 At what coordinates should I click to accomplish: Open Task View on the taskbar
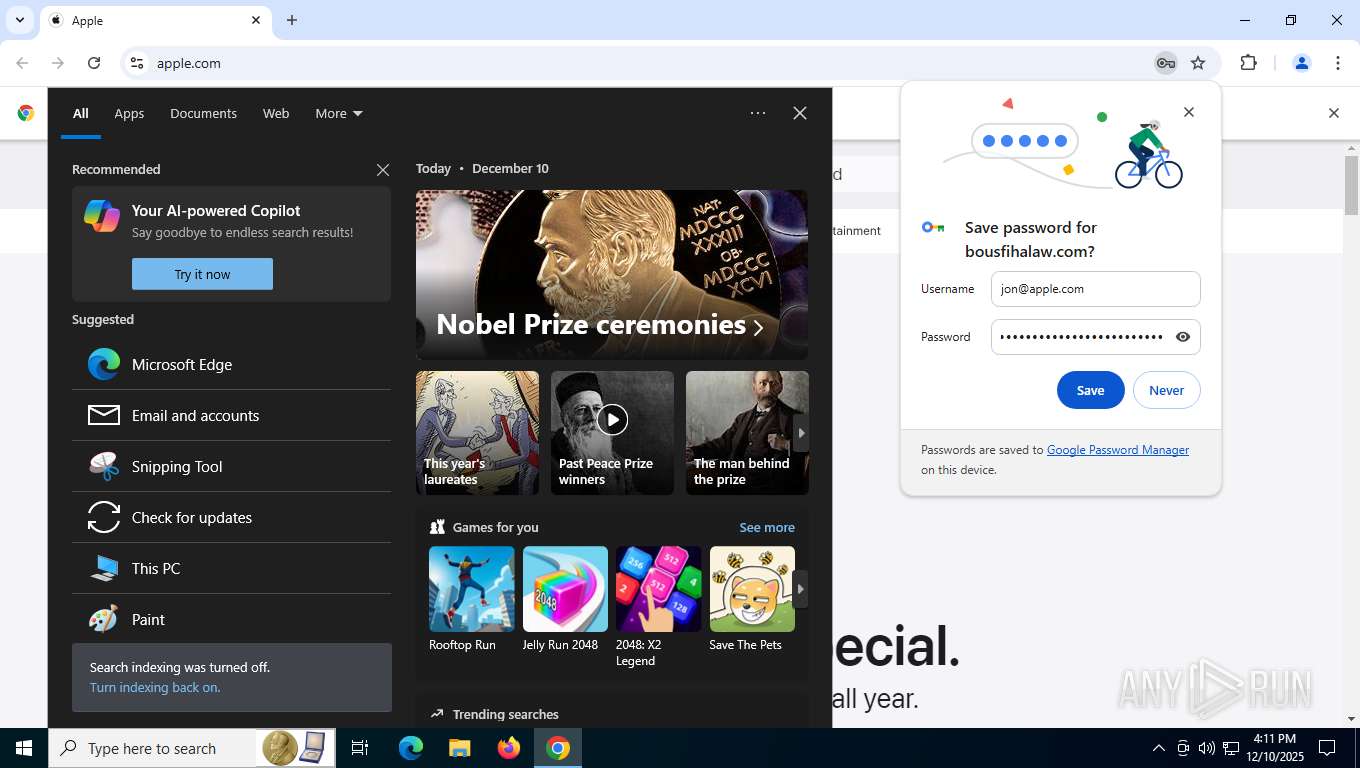click(360, 748)
